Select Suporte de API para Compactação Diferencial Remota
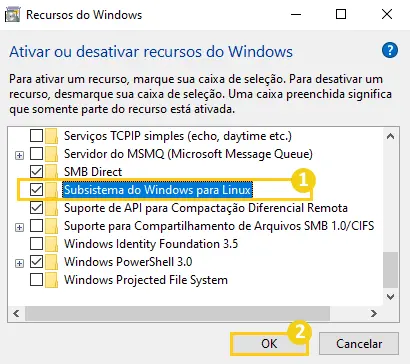Image resolution: width=410 pixels, height=364 pixels. pyautogui.click(x=206, y=208)
